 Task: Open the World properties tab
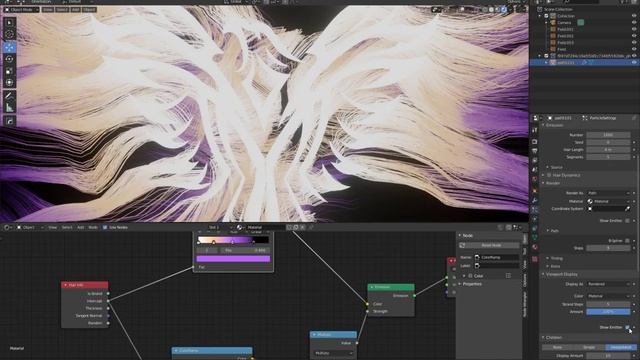tap(535, 179)
